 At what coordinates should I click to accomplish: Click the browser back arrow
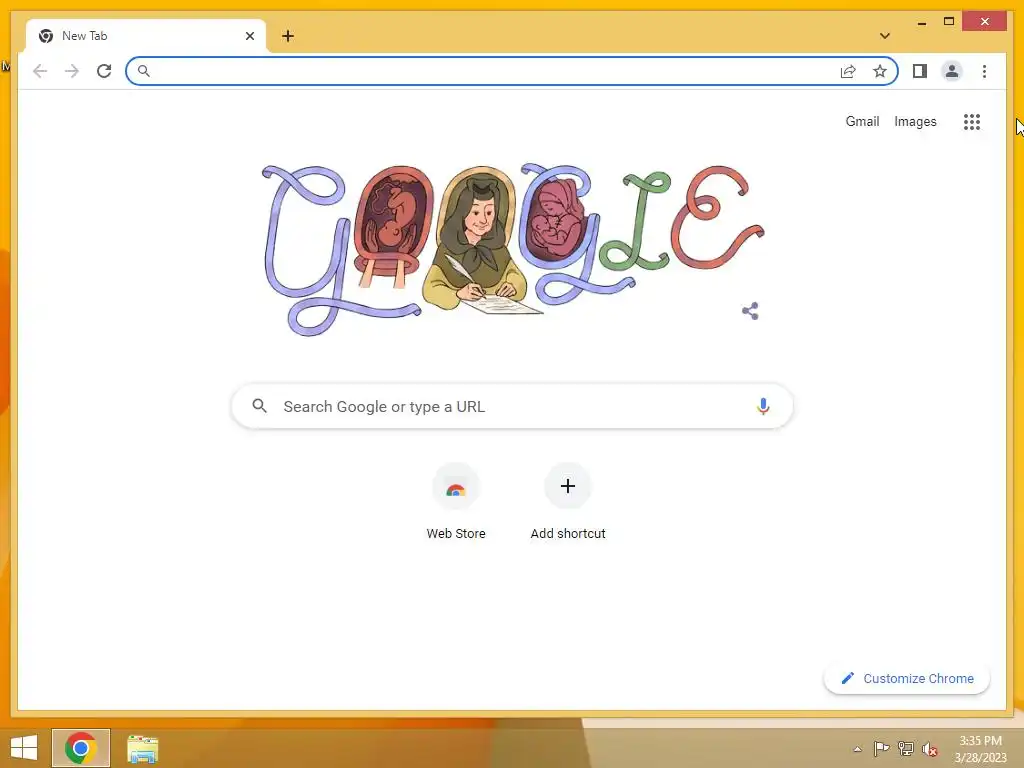40,71
